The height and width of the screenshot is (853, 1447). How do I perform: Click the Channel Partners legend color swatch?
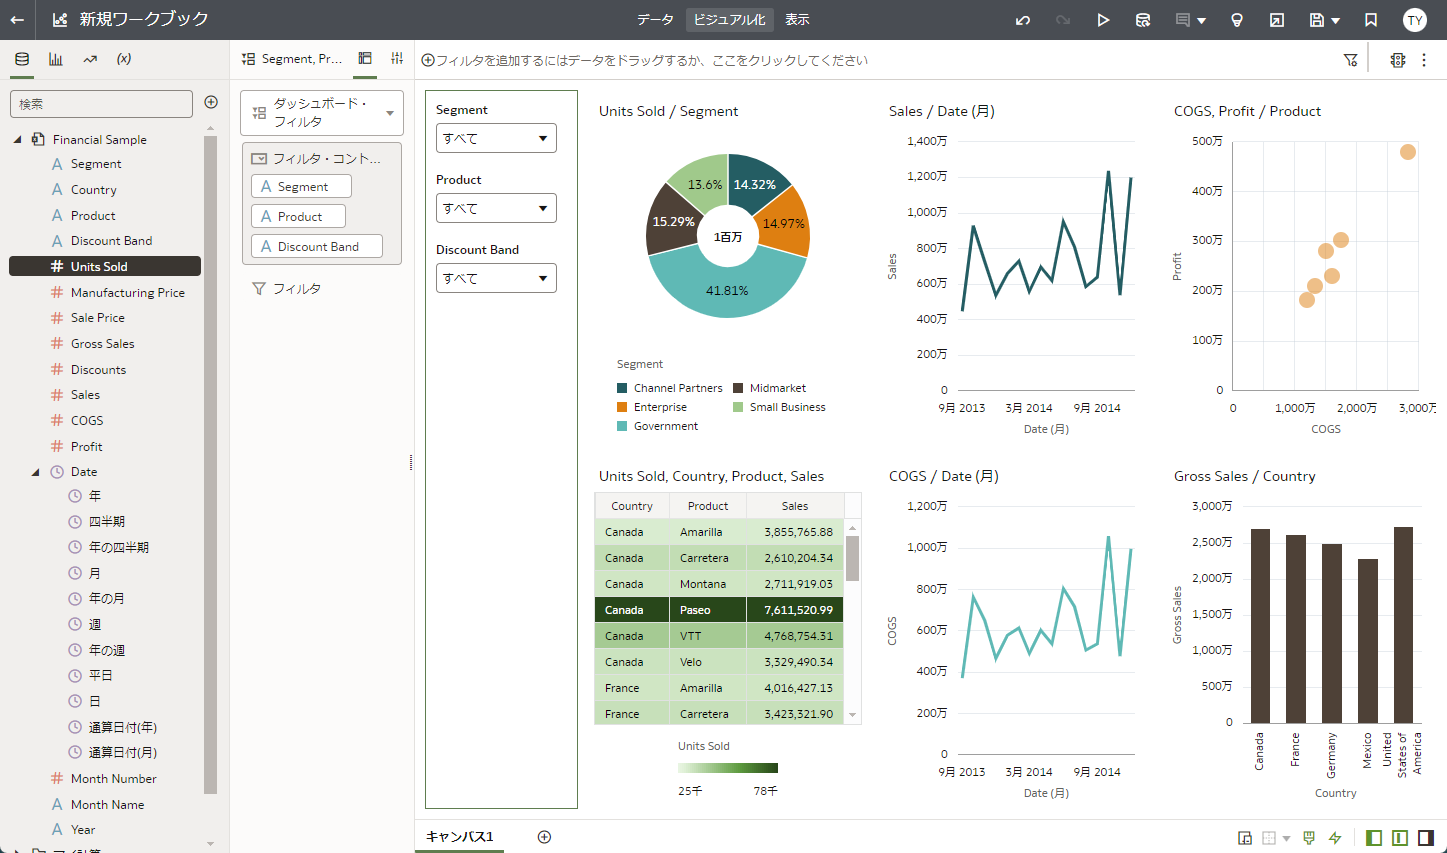point(622,388)
